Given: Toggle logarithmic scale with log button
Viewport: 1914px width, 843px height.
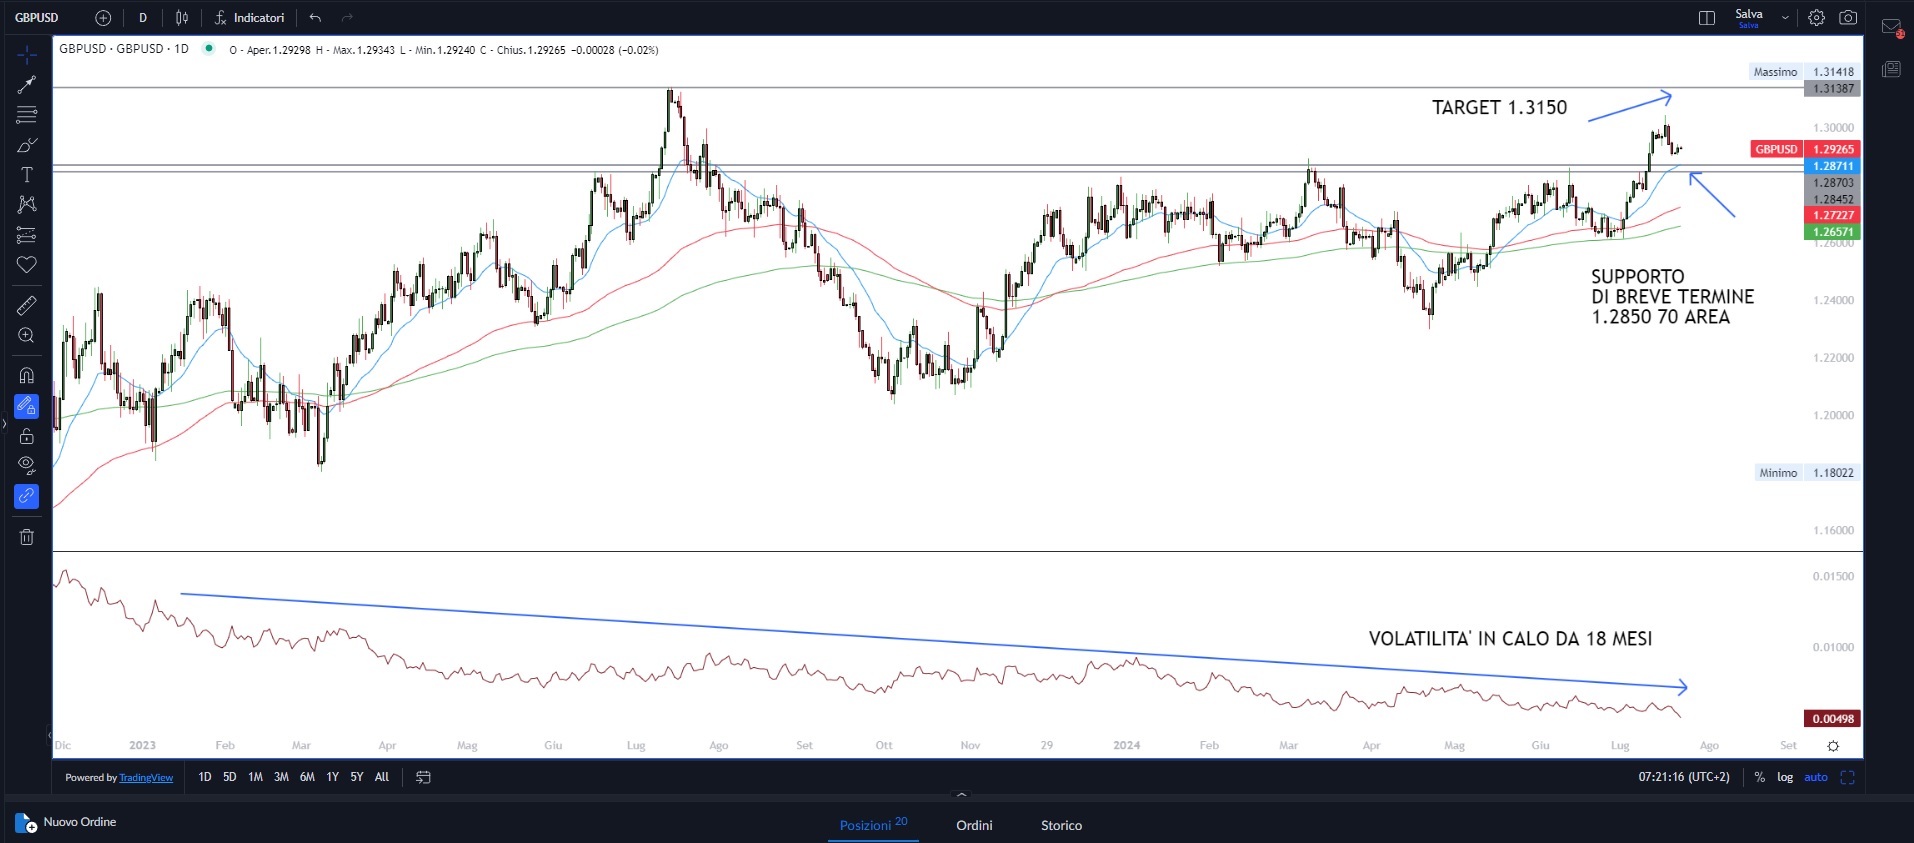Looking at the screenshot, I should [x=1785, y=777].
